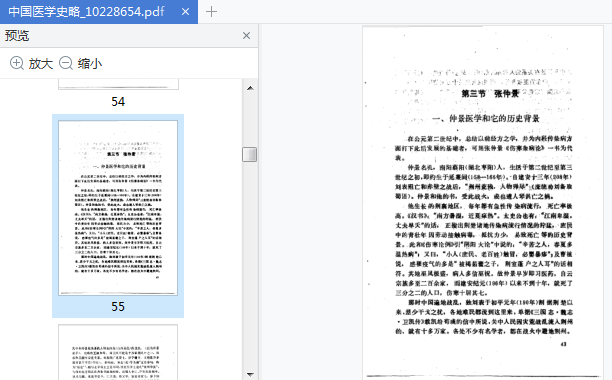Click thumbnail panel scroll up arrow

250,88
